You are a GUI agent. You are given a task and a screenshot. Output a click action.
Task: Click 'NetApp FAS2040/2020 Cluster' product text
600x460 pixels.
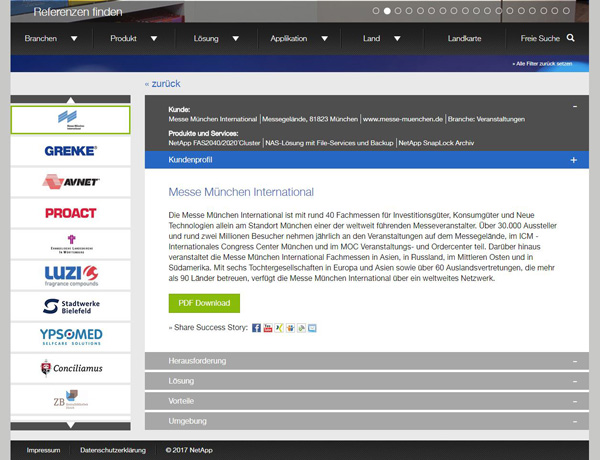point(214,143)
